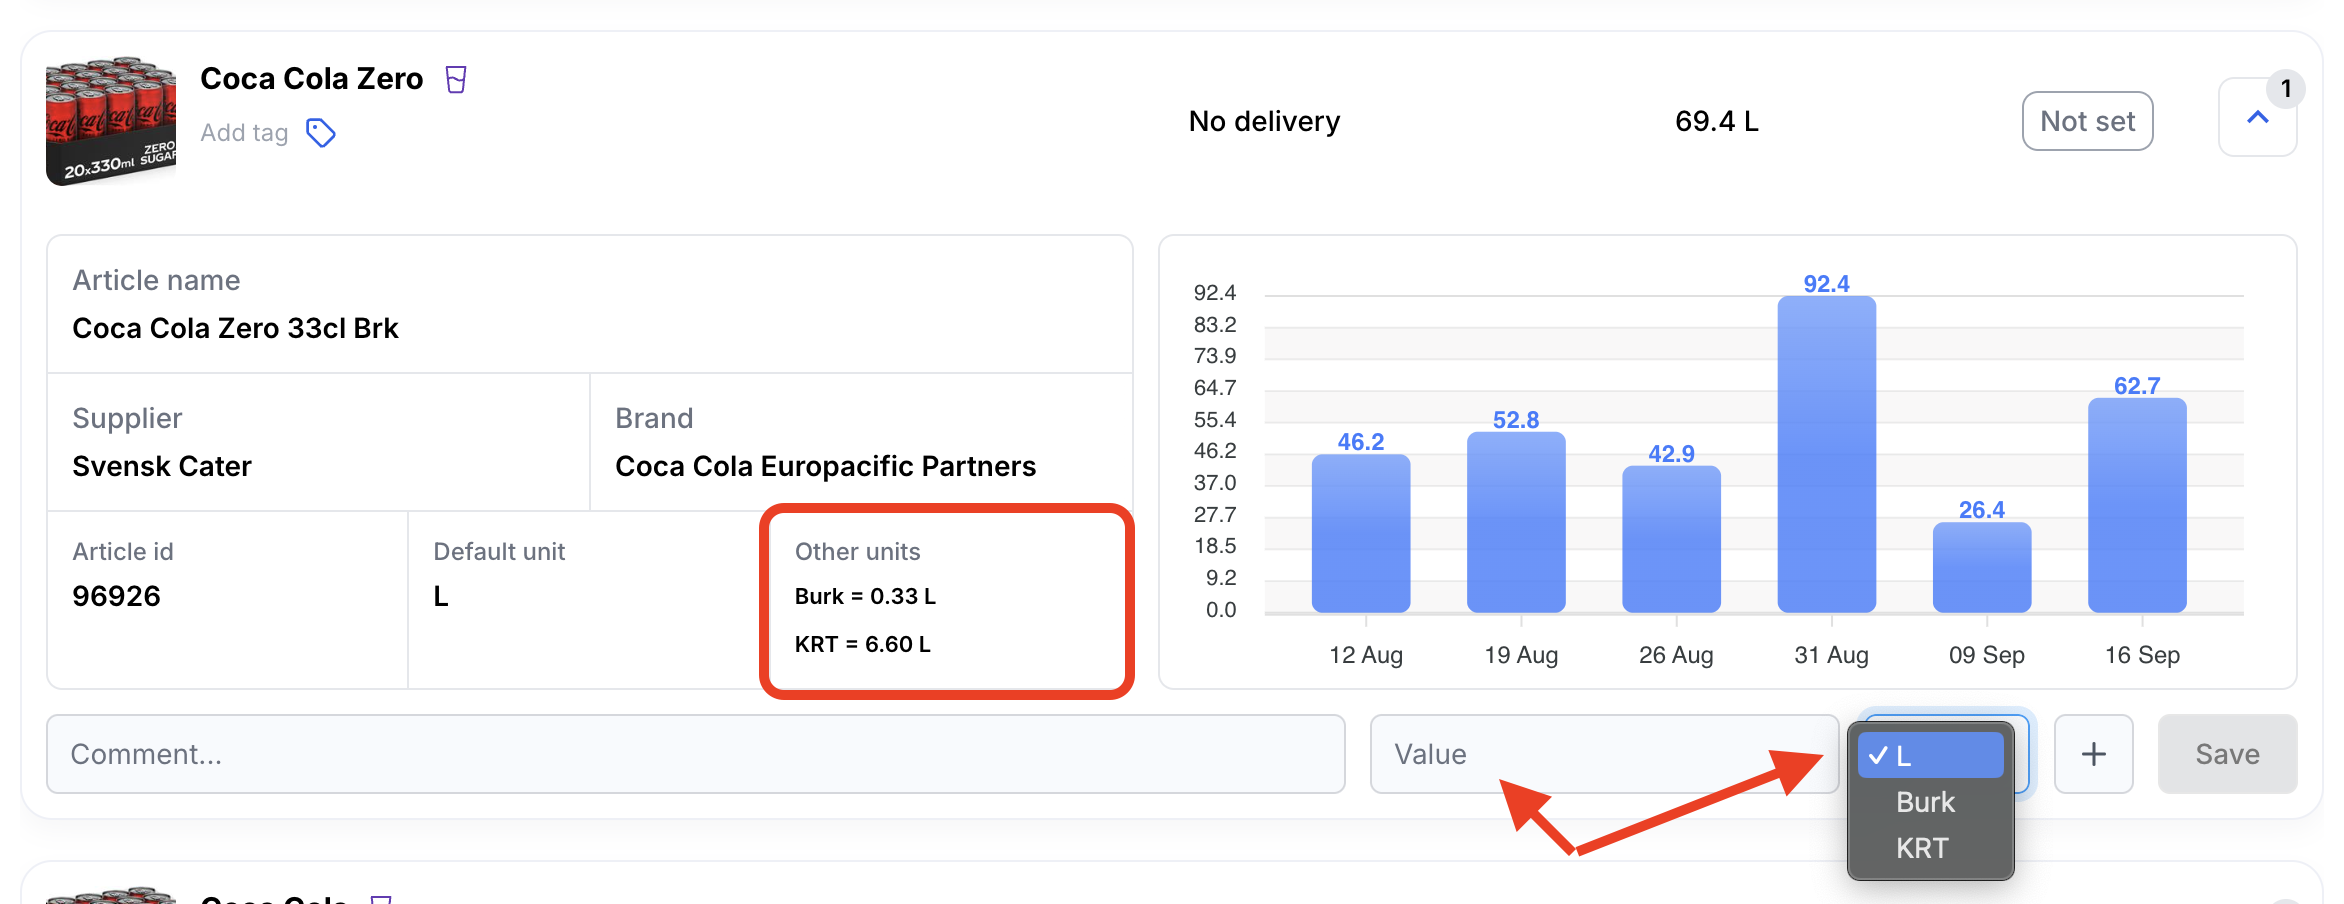This screenshot has width=2344, height=904.
Task: Click the 31 Aug bar showing 92.4
Action: 1826,454
